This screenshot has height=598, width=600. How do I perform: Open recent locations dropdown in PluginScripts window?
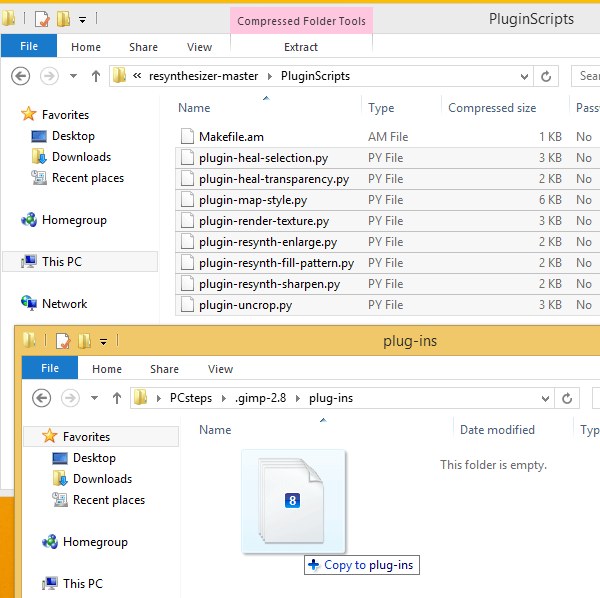point(73,76)
